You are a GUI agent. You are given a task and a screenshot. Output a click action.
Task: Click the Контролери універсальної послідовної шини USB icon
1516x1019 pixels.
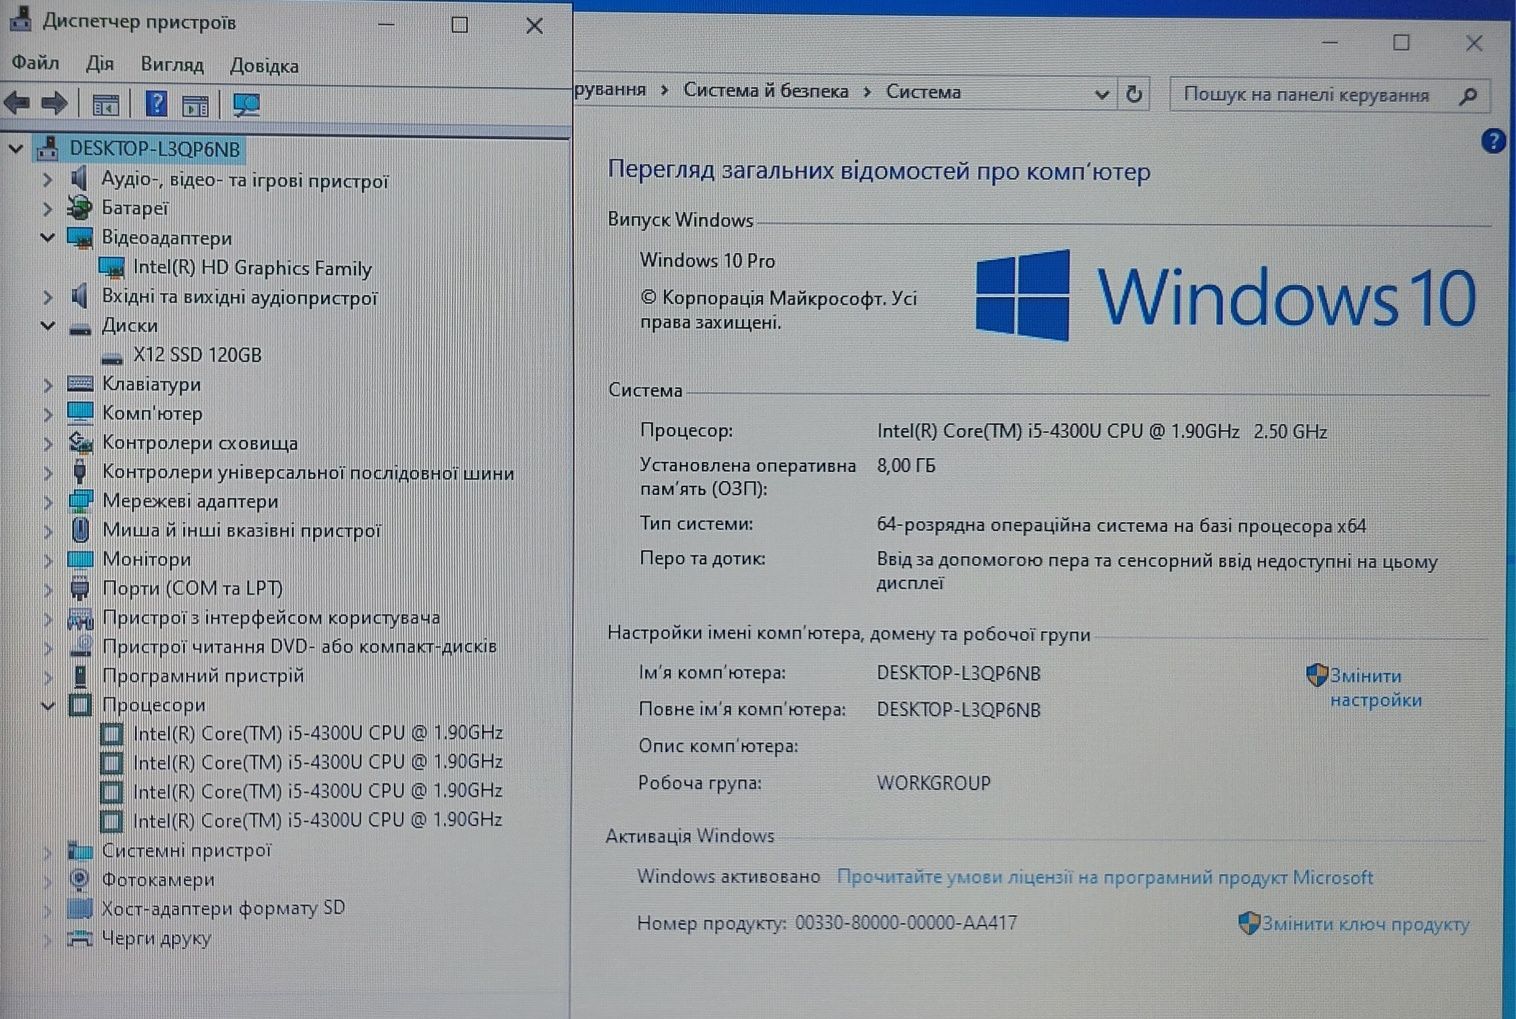click(x=80, y=471)
